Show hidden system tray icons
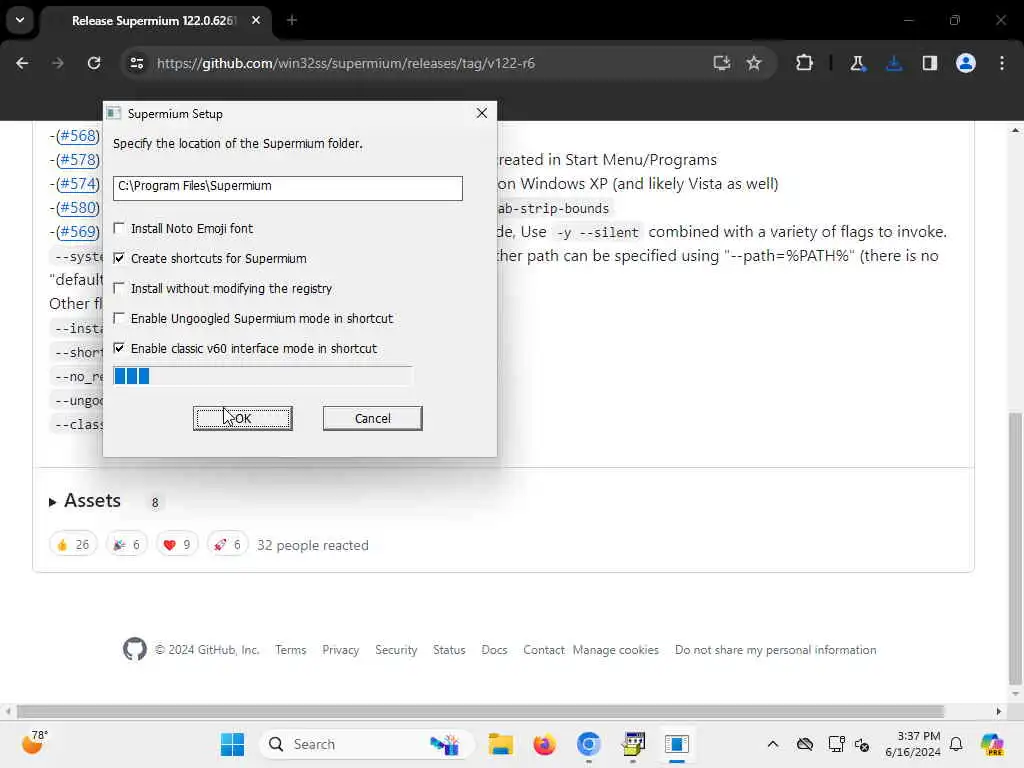The height and width of the screenshot is (768, 1024). point(773,744)
